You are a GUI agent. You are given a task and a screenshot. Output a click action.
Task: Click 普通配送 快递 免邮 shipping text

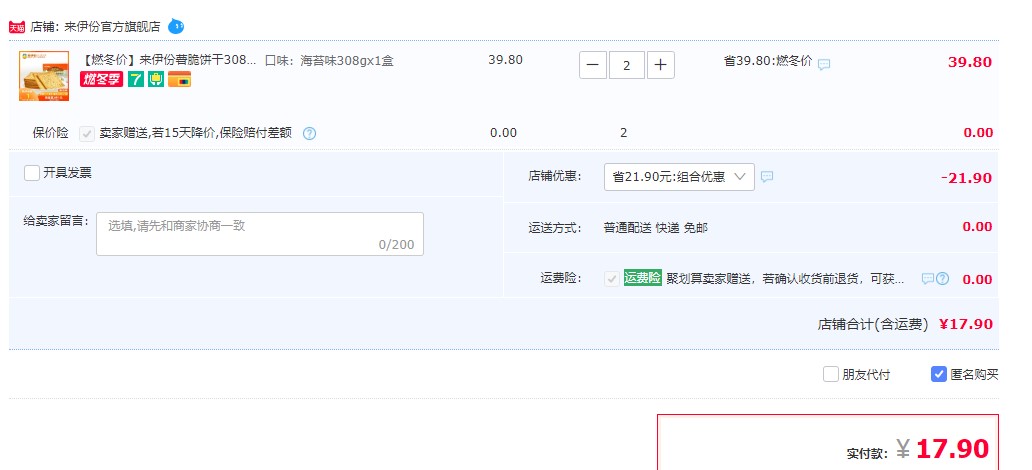pyautogui.click(x=656, y=228)
